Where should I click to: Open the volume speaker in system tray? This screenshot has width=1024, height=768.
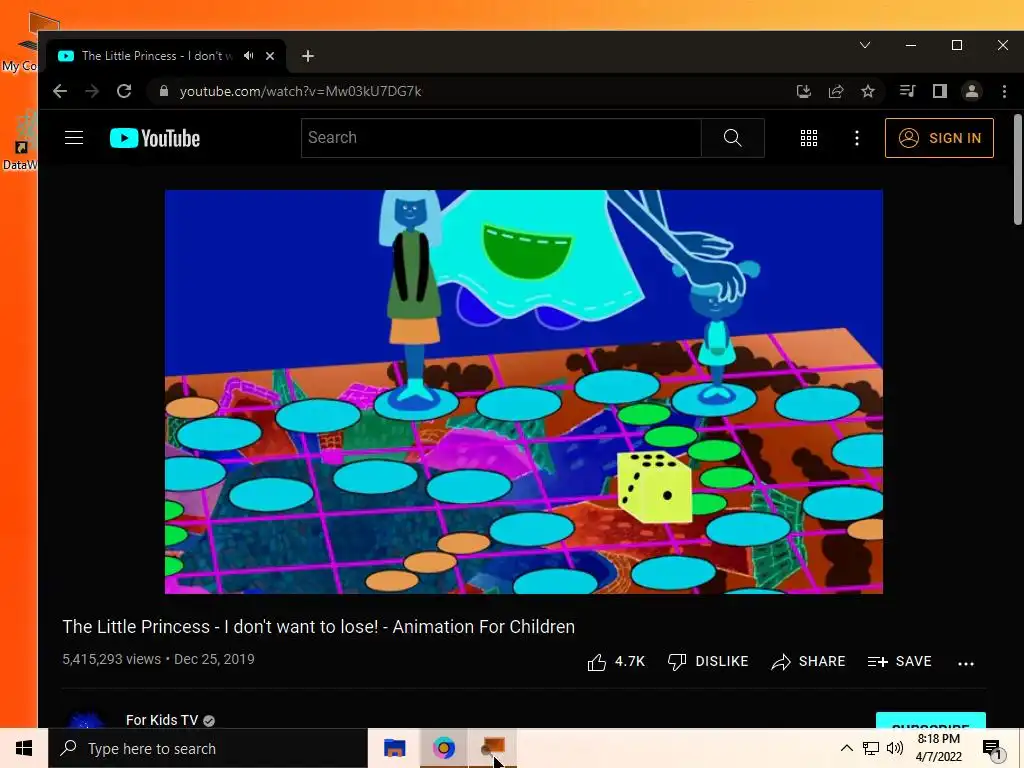(895, 748)
